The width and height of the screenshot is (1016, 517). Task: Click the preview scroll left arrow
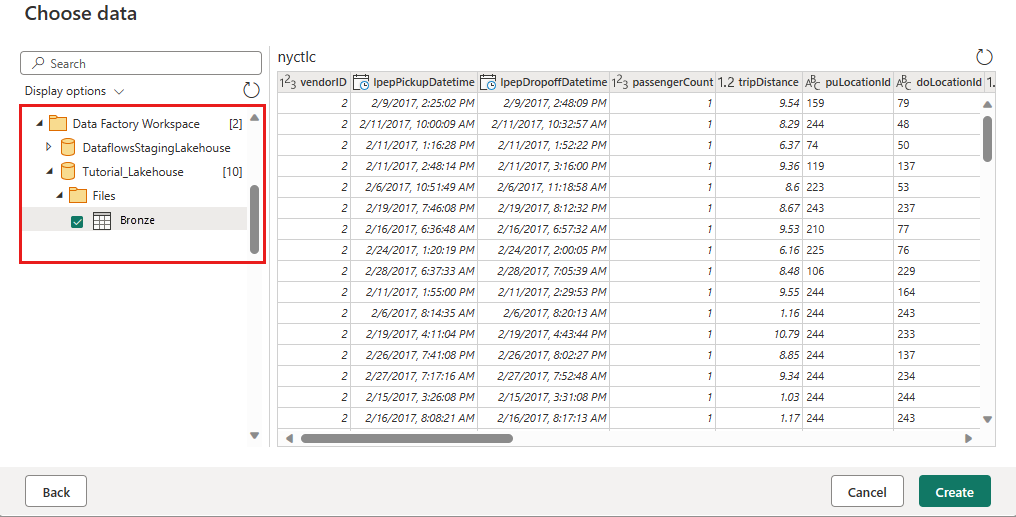point(289,439)
